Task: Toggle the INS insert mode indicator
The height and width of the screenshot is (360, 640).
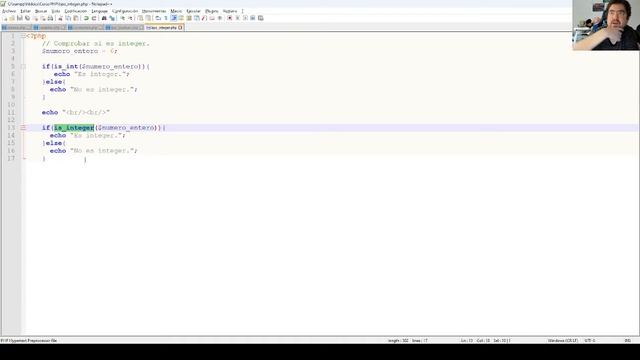Action: pos(628,340)
